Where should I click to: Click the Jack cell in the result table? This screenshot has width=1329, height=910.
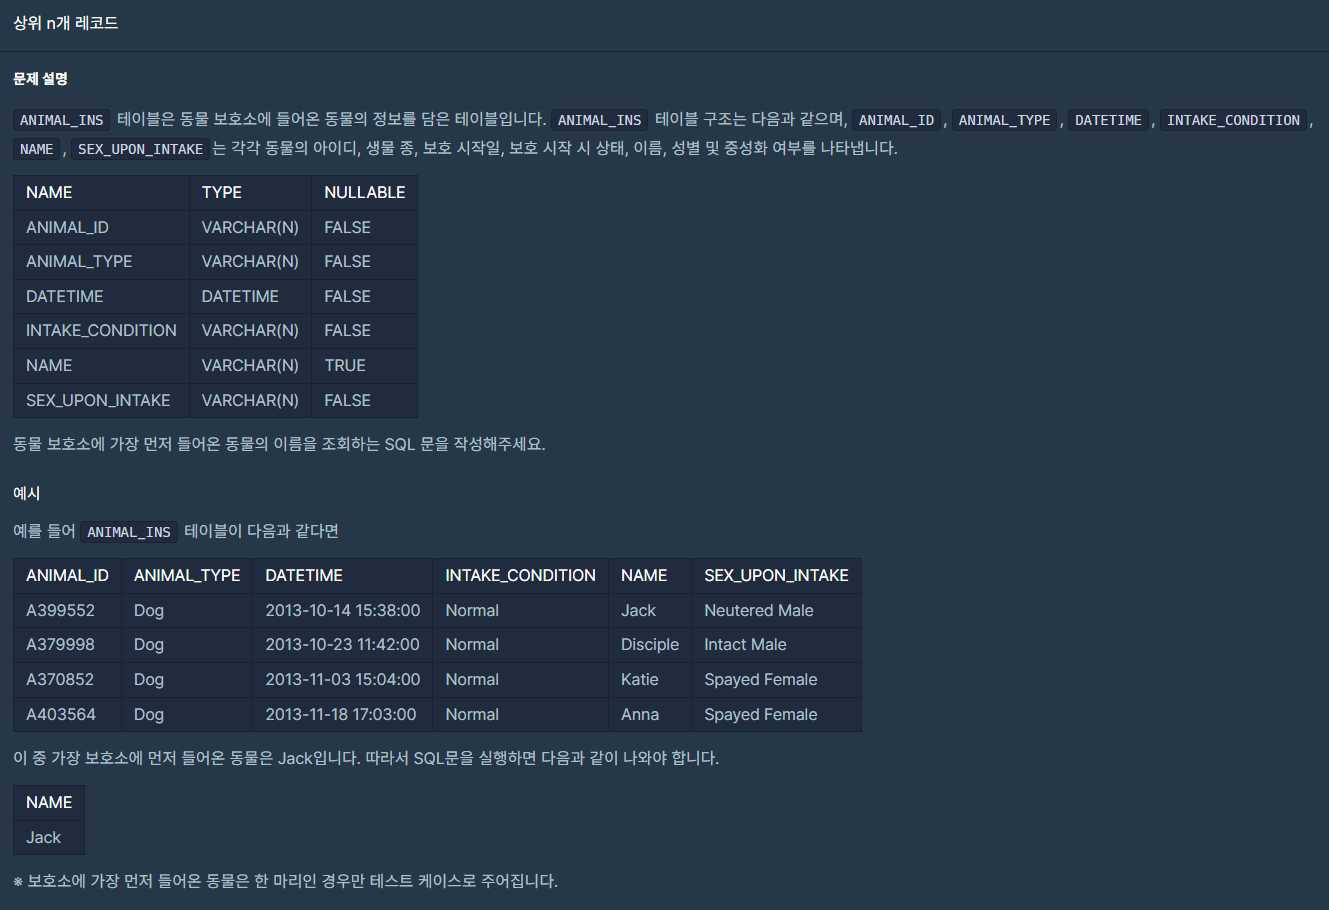coord(44,837)
